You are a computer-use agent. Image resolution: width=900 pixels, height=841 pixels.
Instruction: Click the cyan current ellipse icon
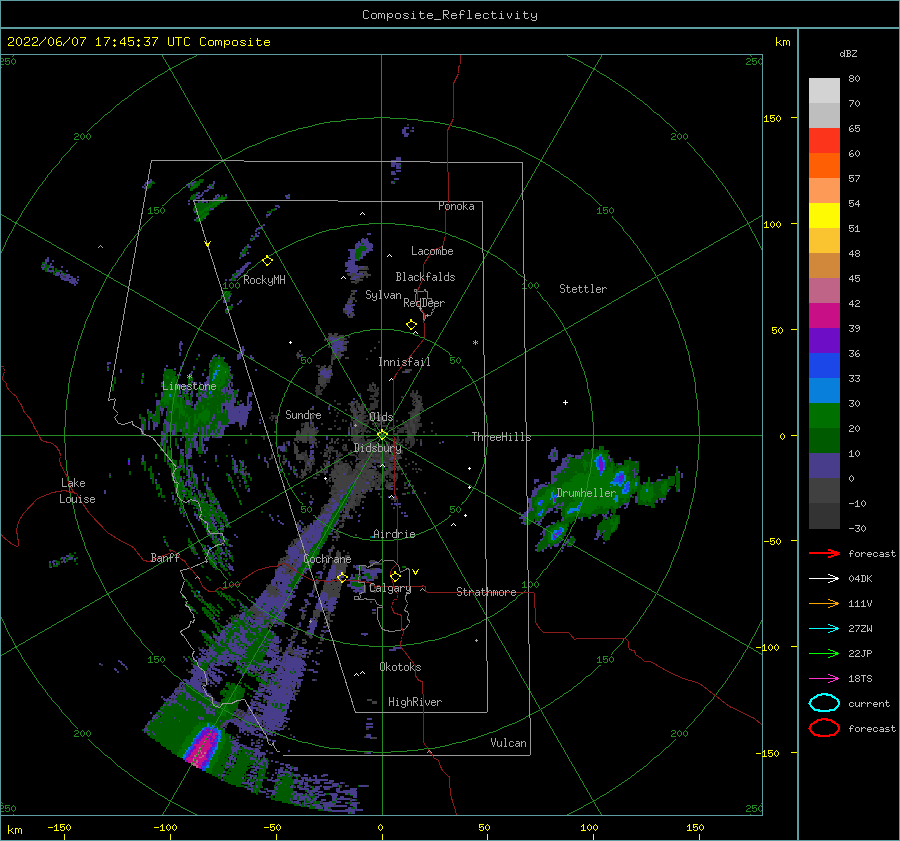[824, 703]
